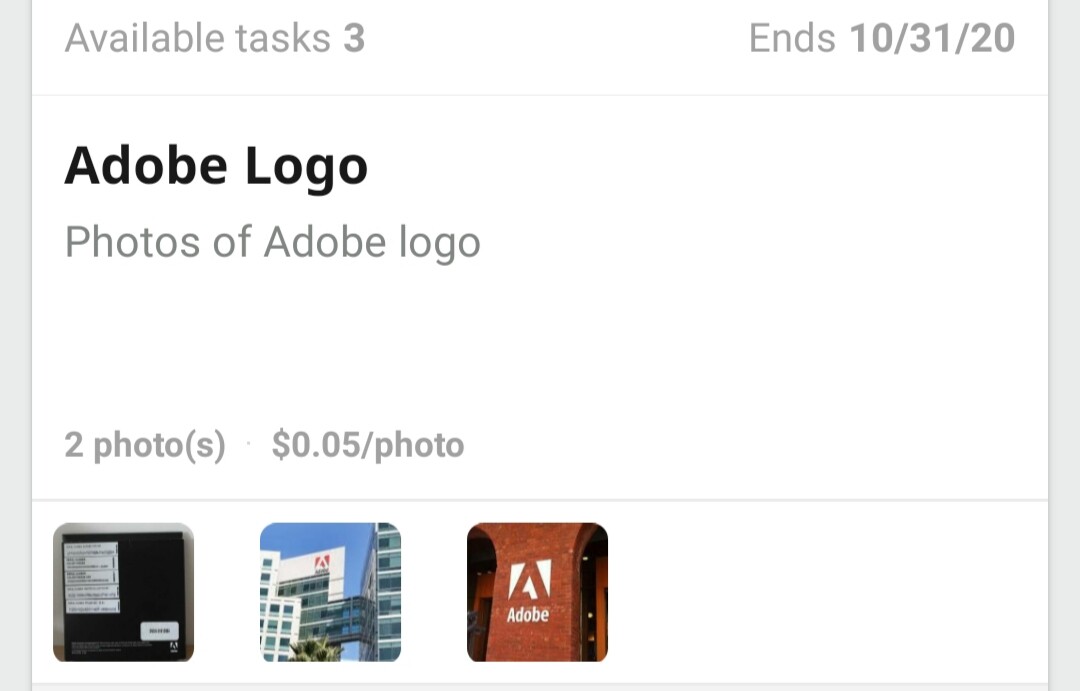
Task: Select the 'Adobe Logo' task title
Action: coord(216,166)
